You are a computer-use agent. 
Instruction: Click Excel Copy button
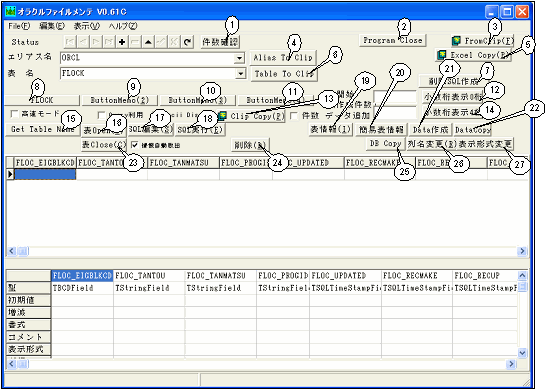pos(473,55)
